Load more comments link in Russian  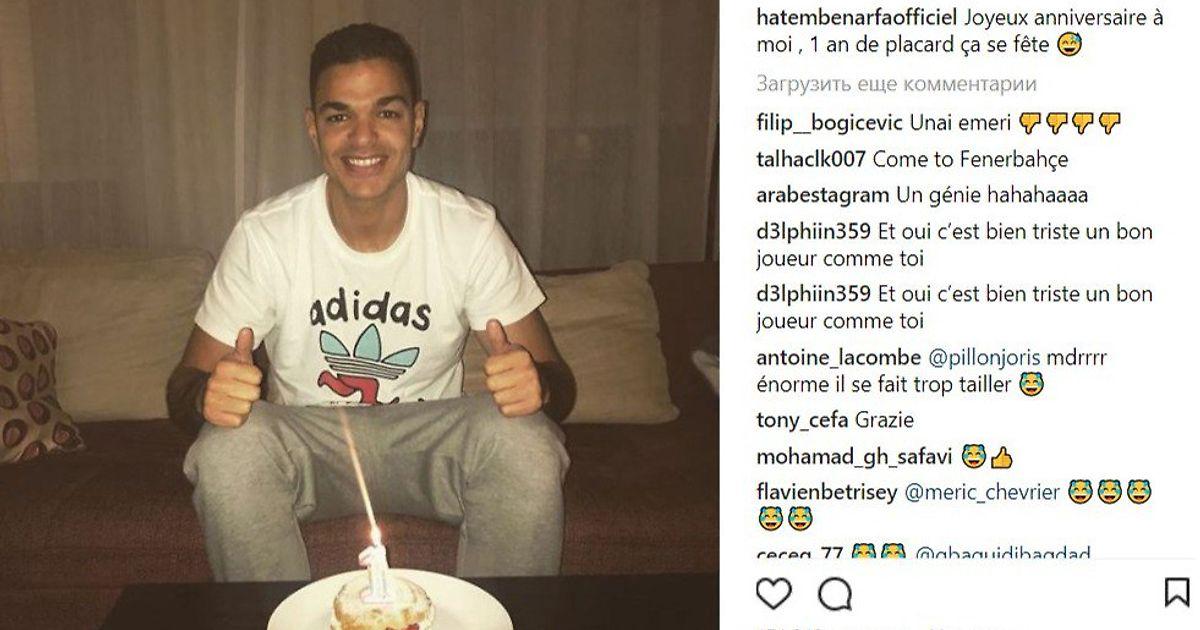[x=896, y=84]
